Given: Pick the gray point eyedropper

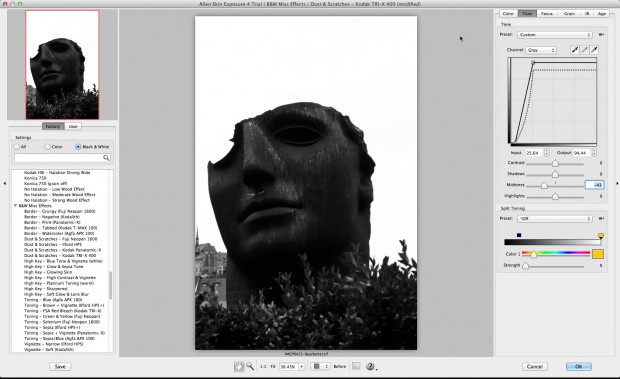Looking at the screenshot, I should (584, 50).
